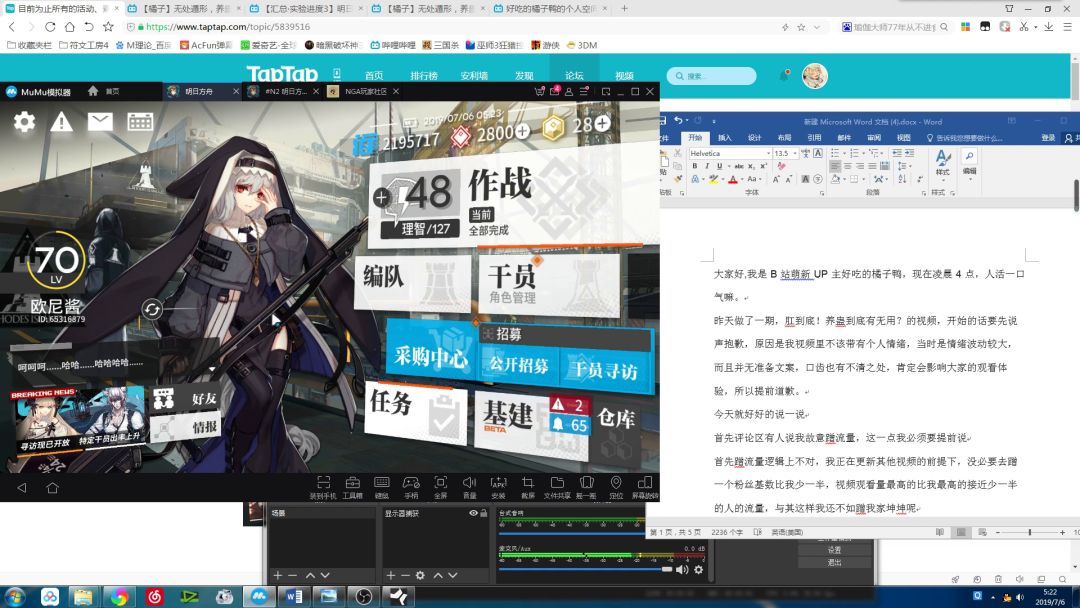Toggle visibility eye for 显示器捕获 source
1080x608 pixels.
click(x=472, y=513)
